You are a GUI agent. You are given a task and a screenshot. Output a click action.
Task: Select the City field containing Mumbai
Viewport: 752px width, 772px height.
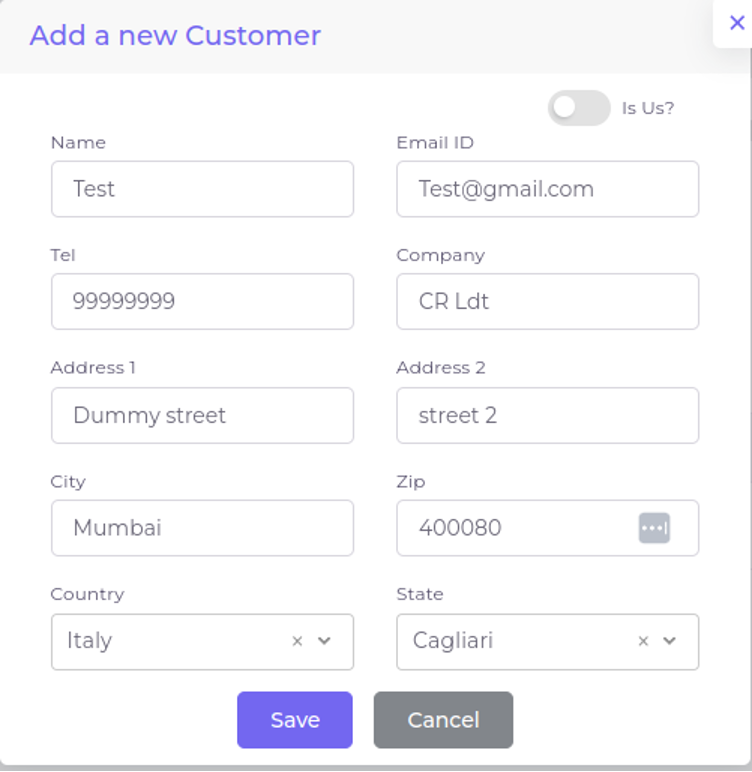pyautogui.click(x=202, y=528)
